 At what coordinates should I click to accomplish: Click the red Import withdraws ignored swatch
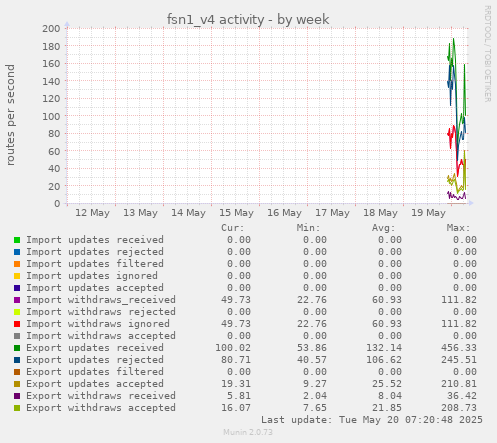[17, 324]
